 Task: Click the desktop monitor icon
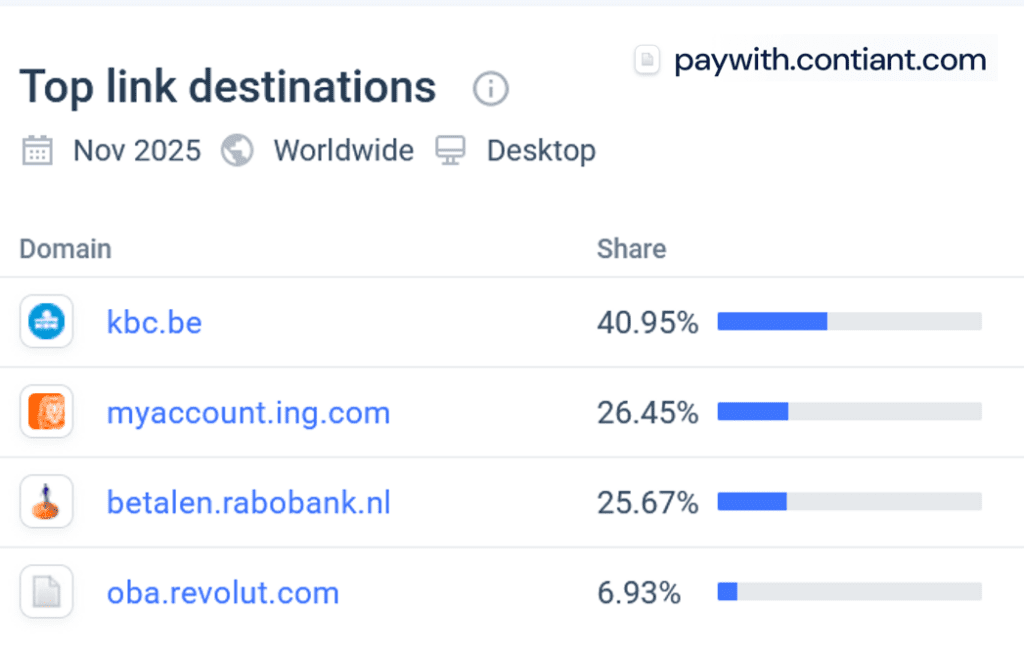(x=451, y=151)
